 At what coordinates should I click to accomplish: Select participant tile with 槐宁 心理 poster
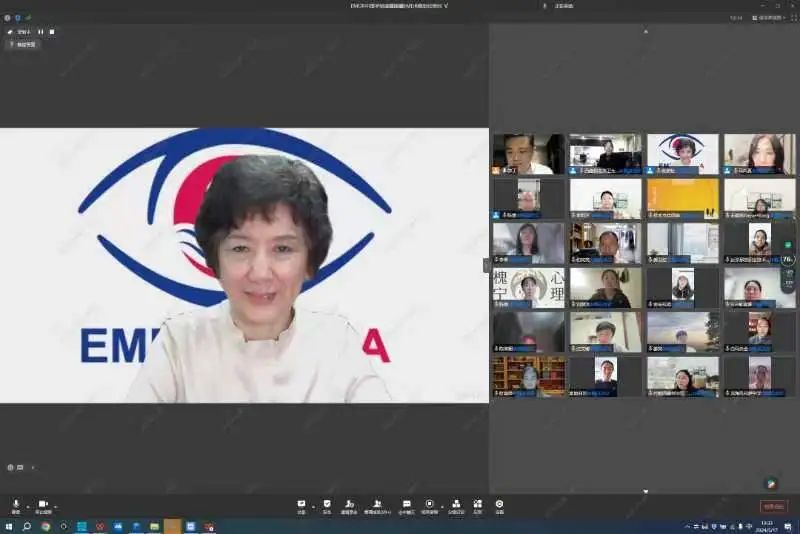pos(529,288)
